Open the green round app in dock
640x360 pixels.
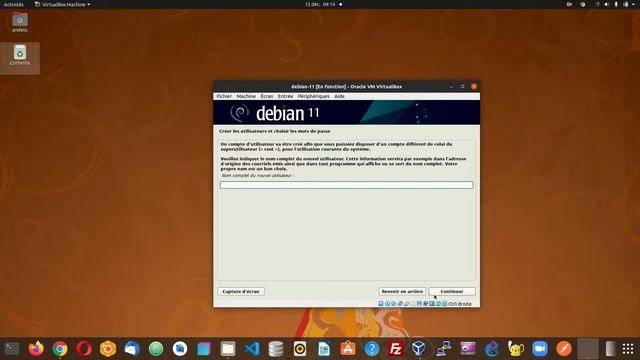pyautogui.click(x=156, y=349)
